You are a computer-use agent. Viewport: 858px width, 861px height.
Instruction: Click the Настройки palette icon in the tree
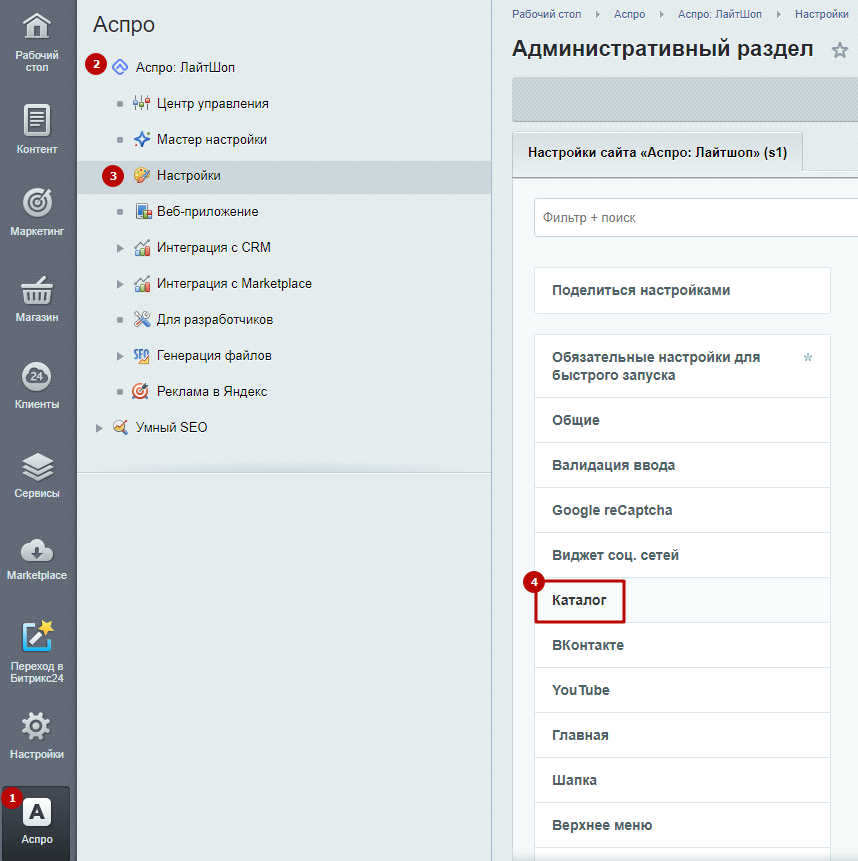142,176
